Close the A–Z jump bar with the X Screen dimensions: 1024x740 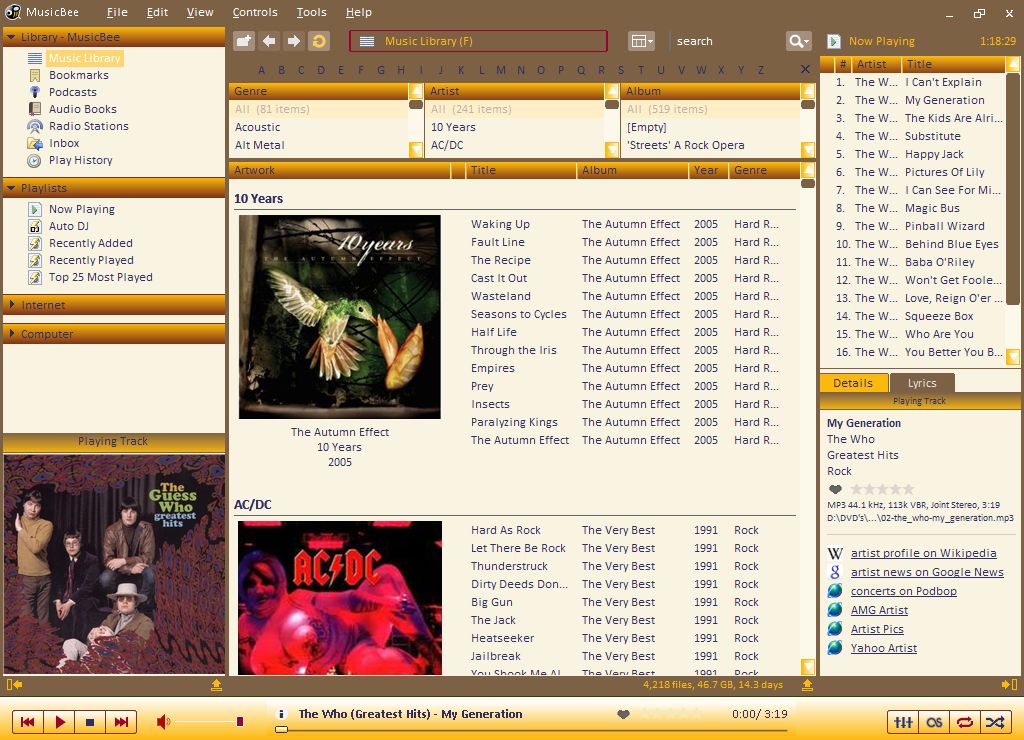pos(805,69)
